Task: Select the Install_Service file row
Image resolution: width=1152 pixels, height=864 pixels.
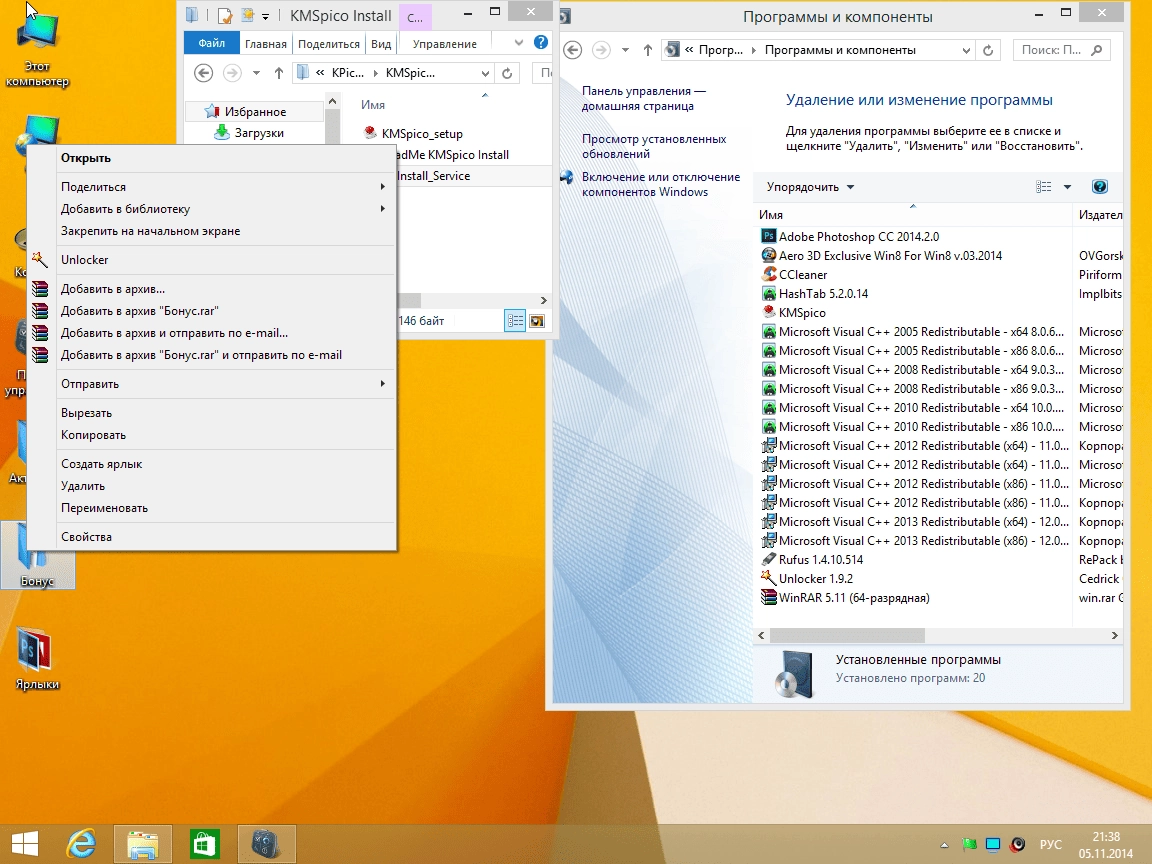Action: tap(473, 176)
